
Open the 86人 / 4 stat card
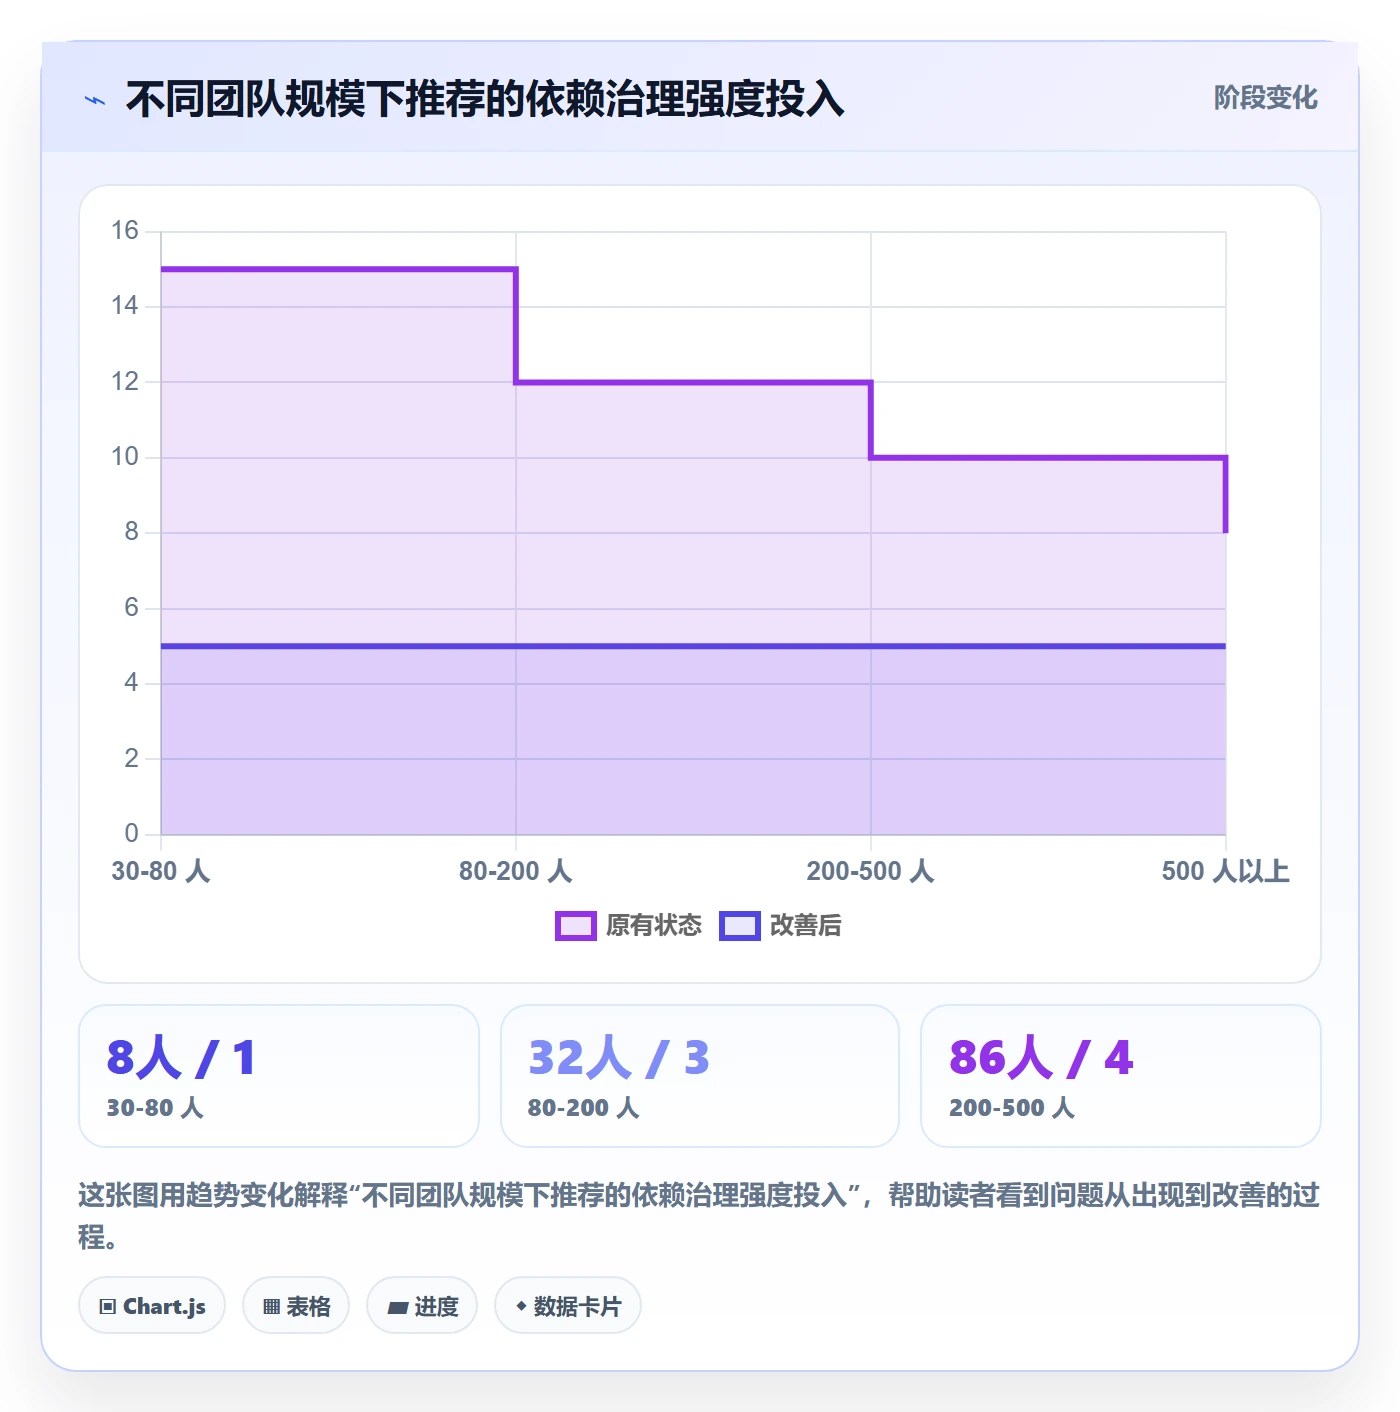(1121, 1076)
